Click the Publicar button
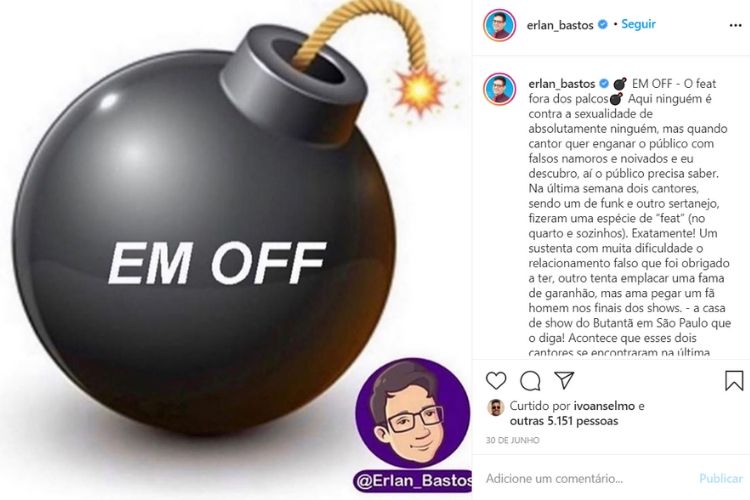Screen dimensions: 750x500 coord(721,478)
